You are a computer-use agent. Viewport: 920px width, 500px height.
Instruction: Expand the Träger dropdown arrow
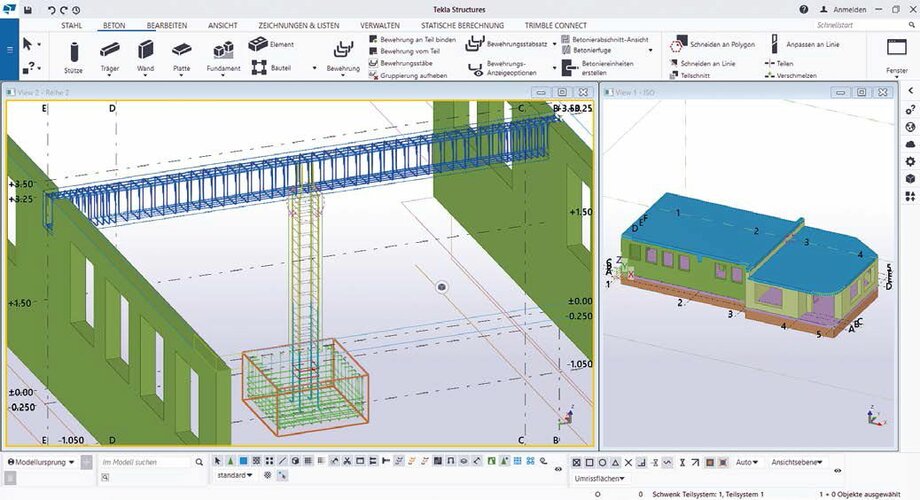point(110,75)
